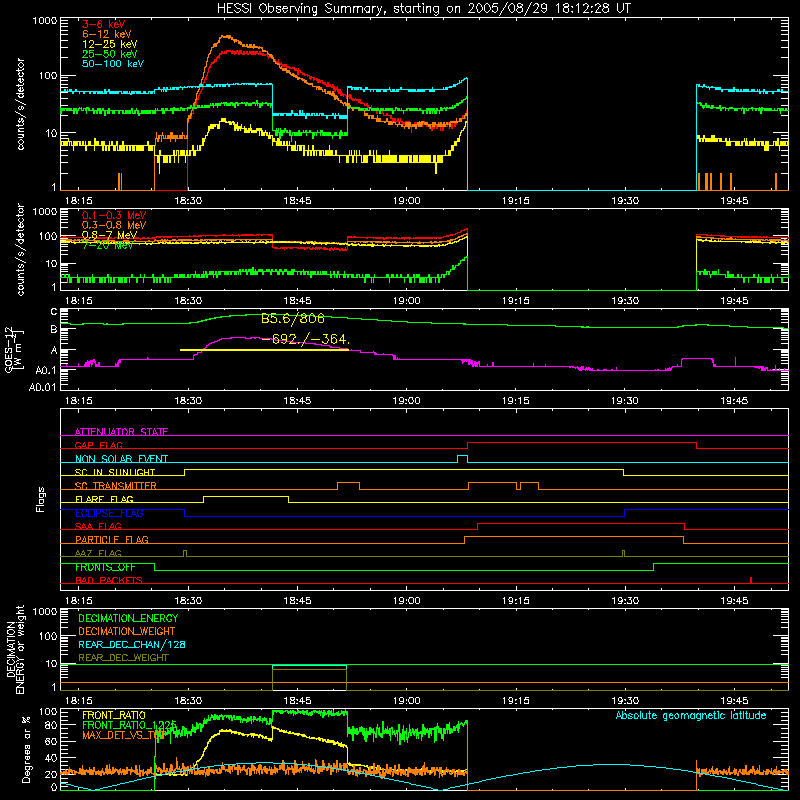The height and width of the screenshot is (800, 800).
Task: Click the '7-20 MeV' legend entry
Action: click(x=107, y=245)
